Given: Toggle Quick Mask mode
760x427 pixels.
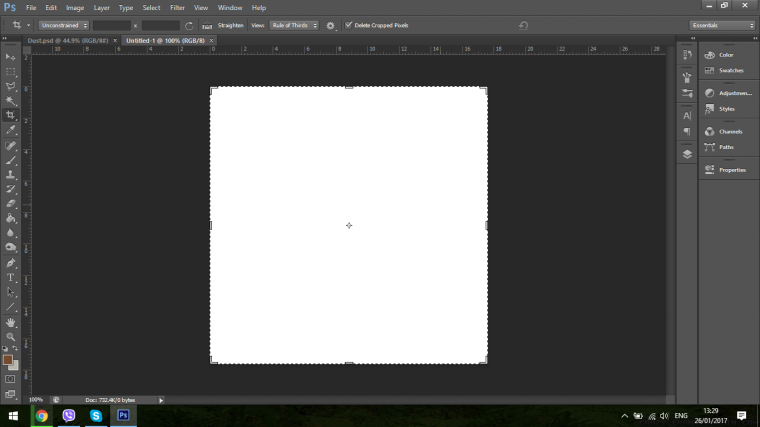Looking at the screenshot, I should pyautogui.click(x=10, y=379).
